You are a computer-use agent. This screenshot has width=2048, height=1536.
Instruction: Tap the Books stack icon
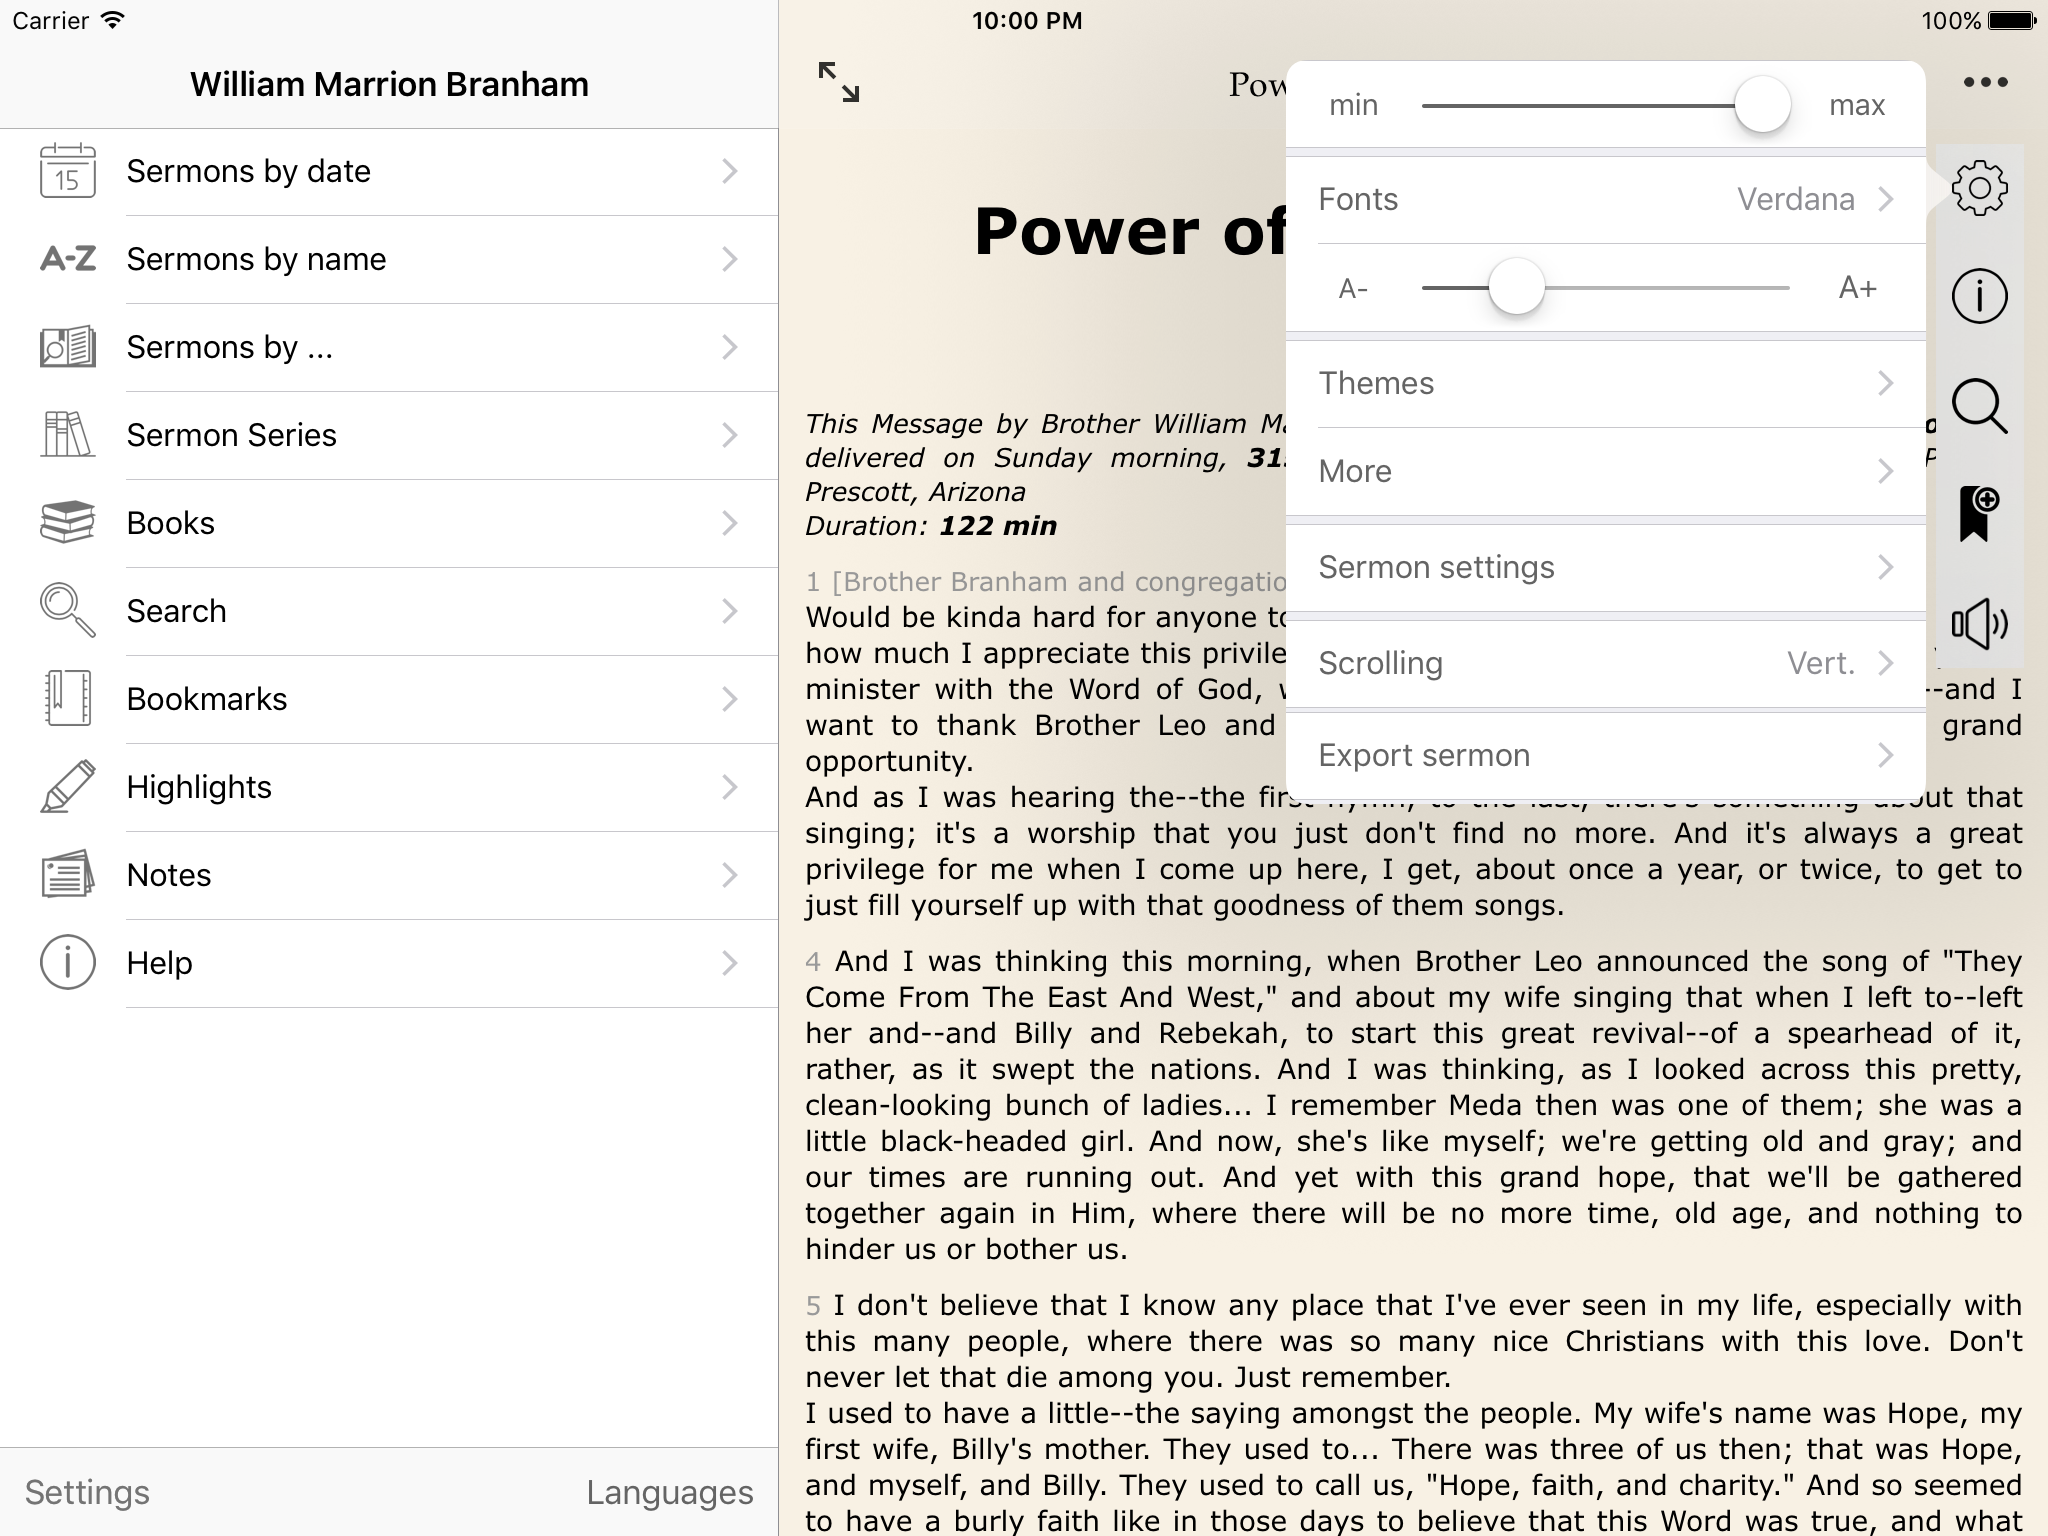pyautogui.click(x=67, y=523)
